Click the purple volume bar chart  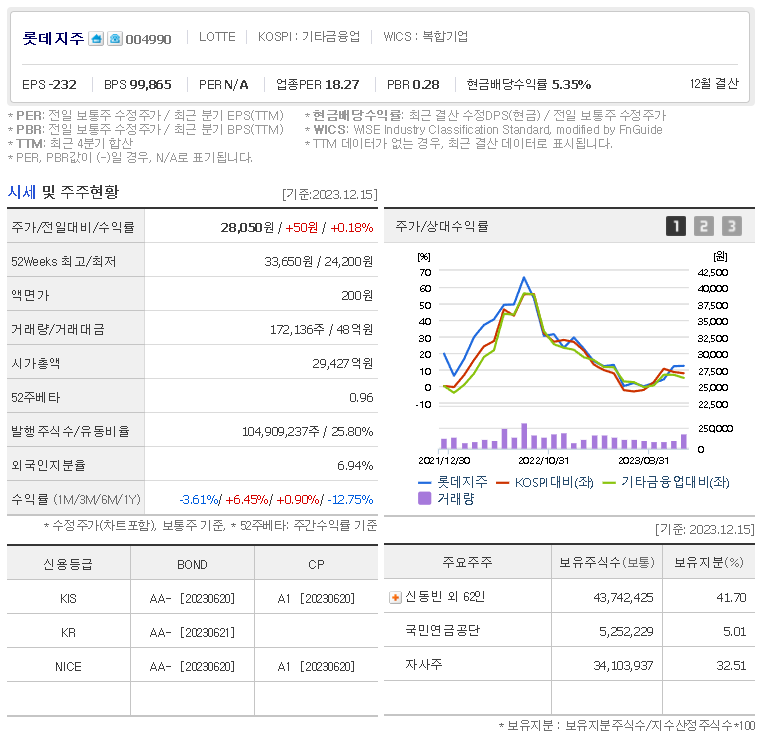pyautogui.click(x=563, y=436)
